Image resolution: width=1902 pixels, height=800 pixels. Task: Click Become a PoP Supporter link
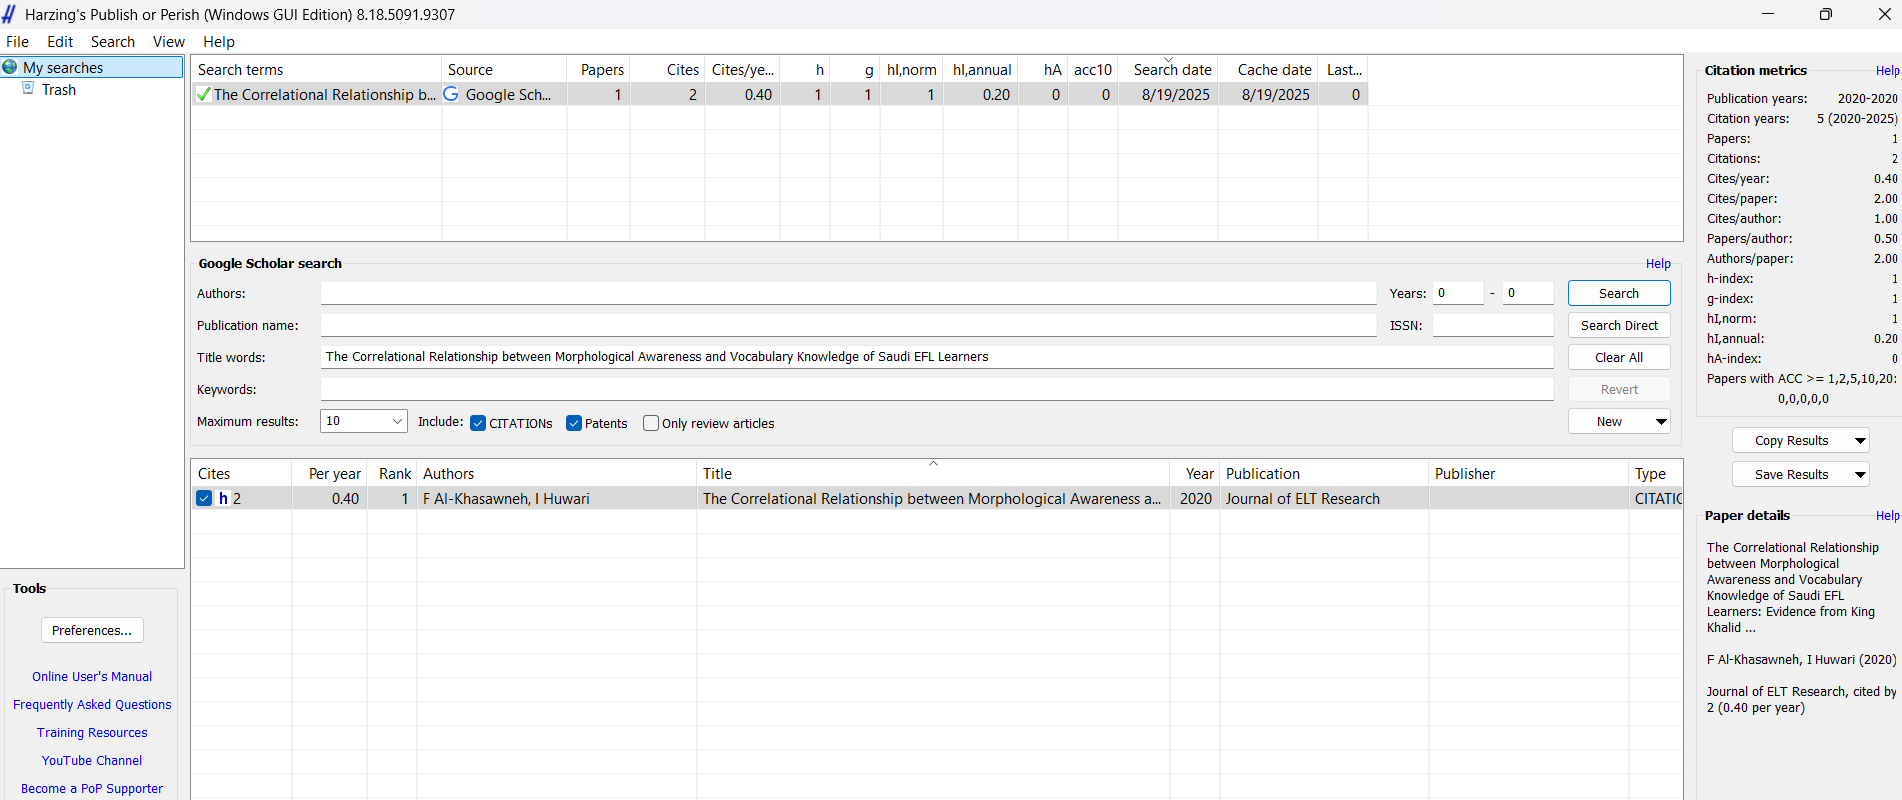point(92,789)
